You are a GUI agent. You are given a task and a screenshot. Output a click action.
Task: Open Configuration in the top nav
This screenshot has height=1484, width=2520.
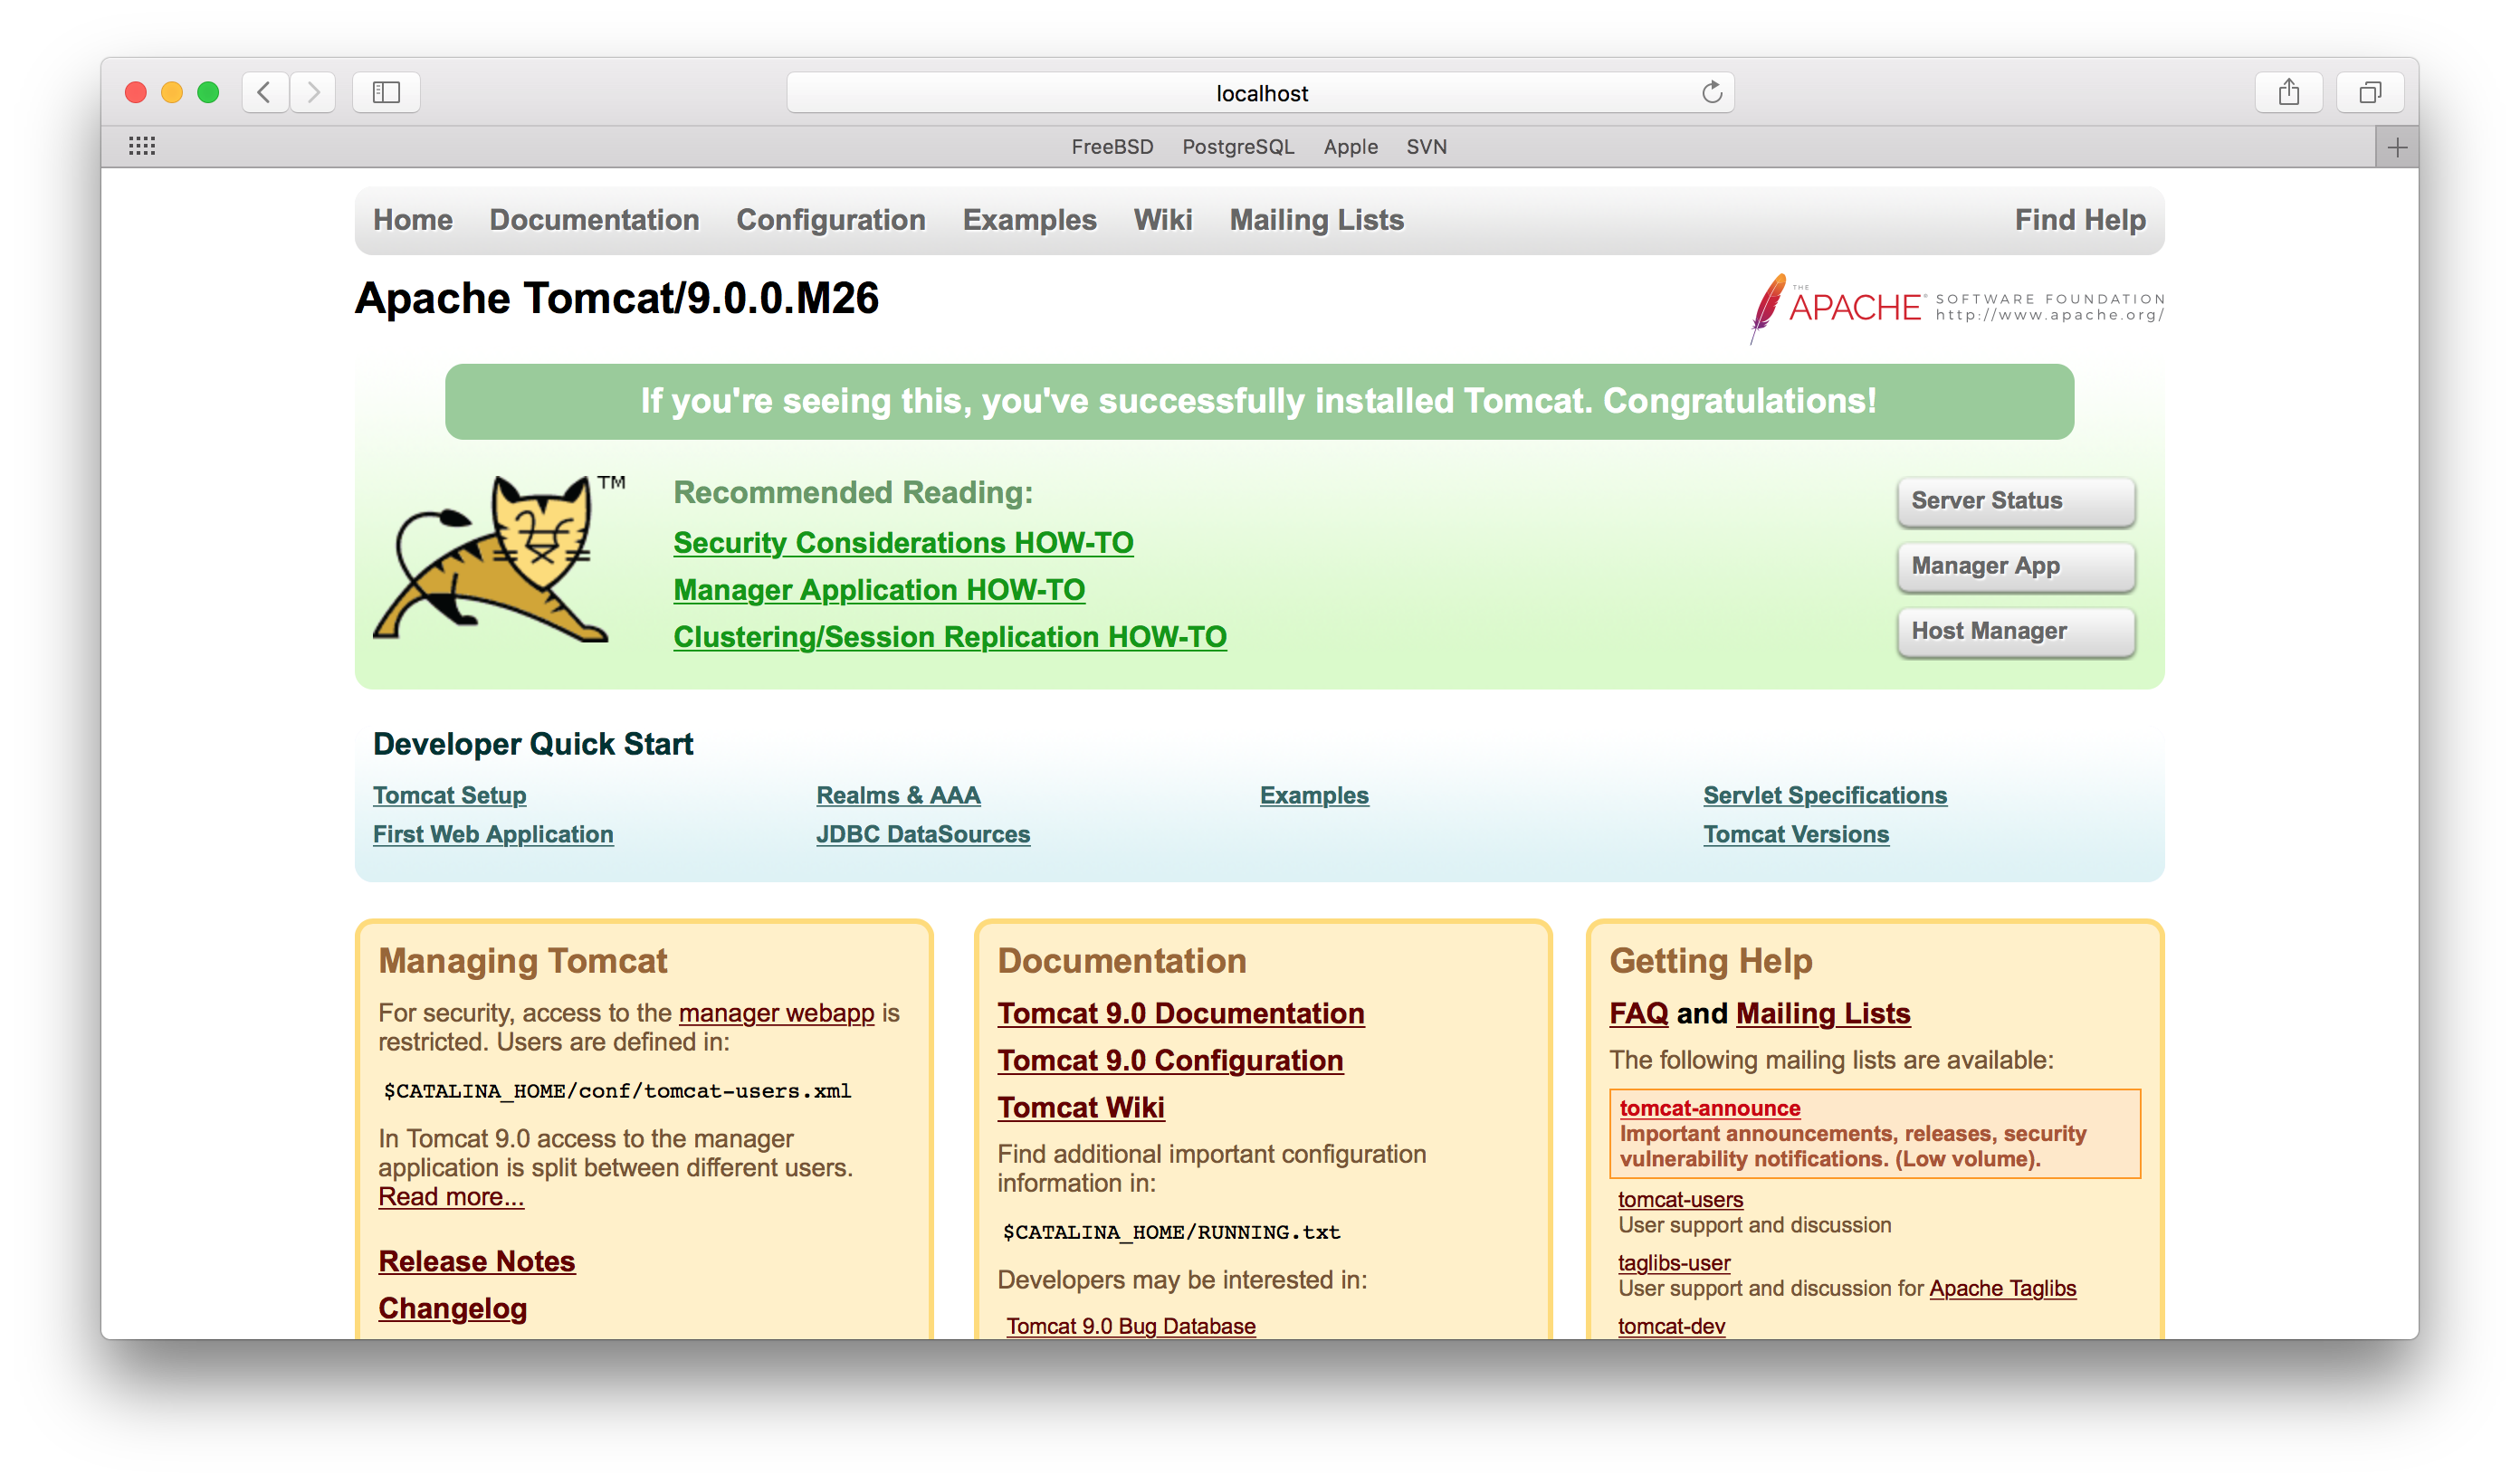[x=831, y=220]
